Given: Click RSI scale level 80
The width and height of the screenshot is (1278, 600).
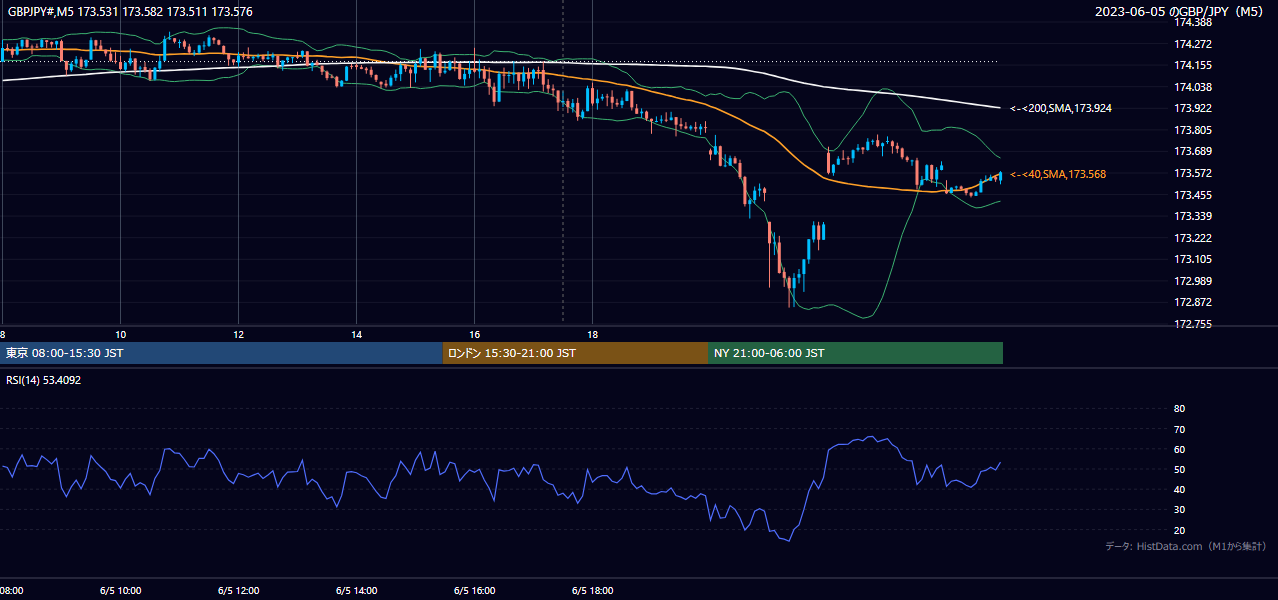Looking at the screenshot, I should [1179, 409].
